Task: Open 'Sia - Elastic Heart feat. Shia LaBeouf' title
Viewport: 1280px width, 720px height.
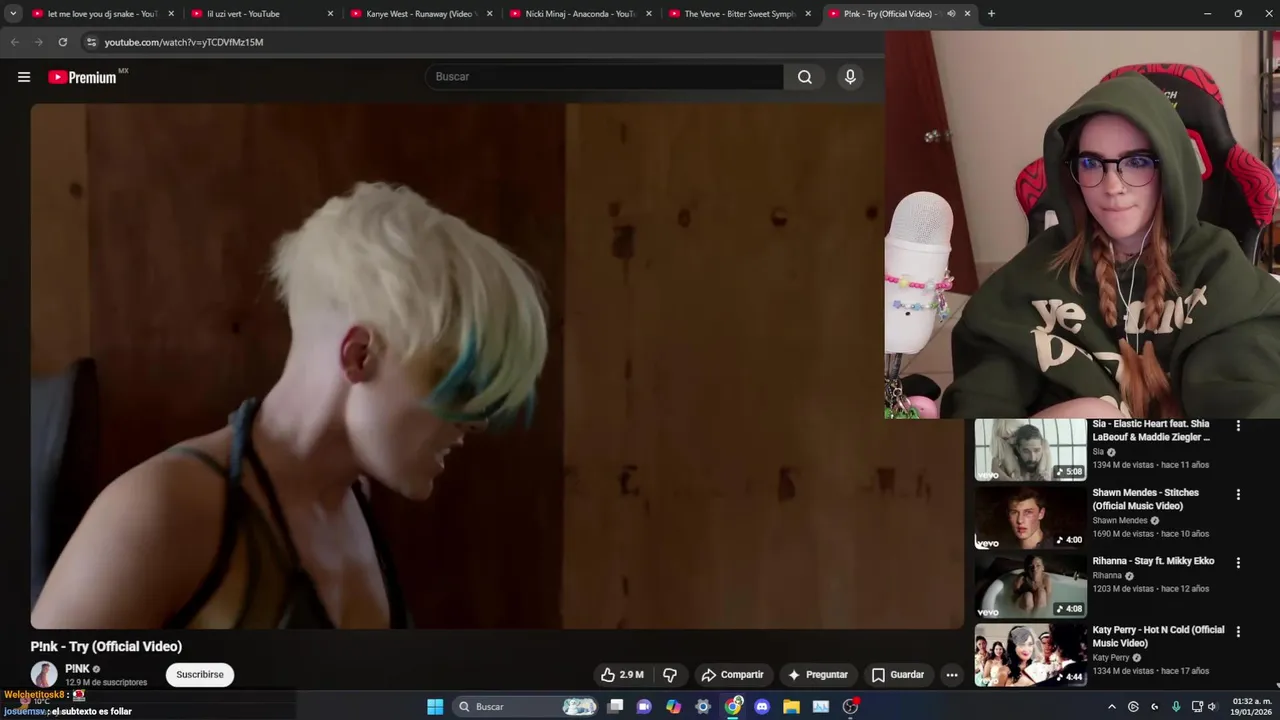Action: click(x=1151, y=430)
